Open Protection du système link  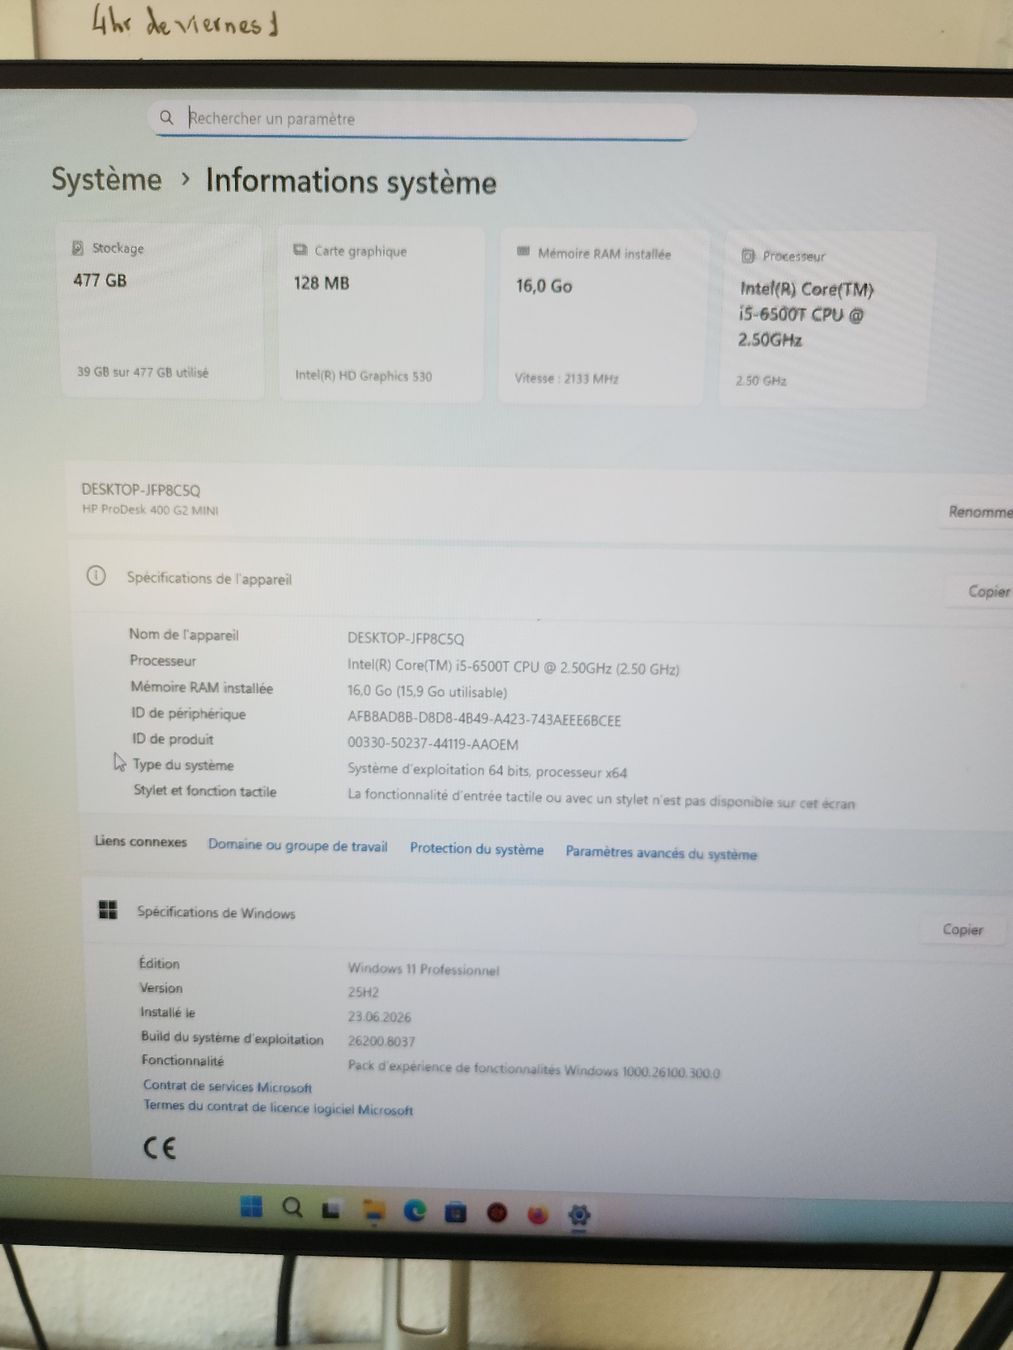coord(477,848)
